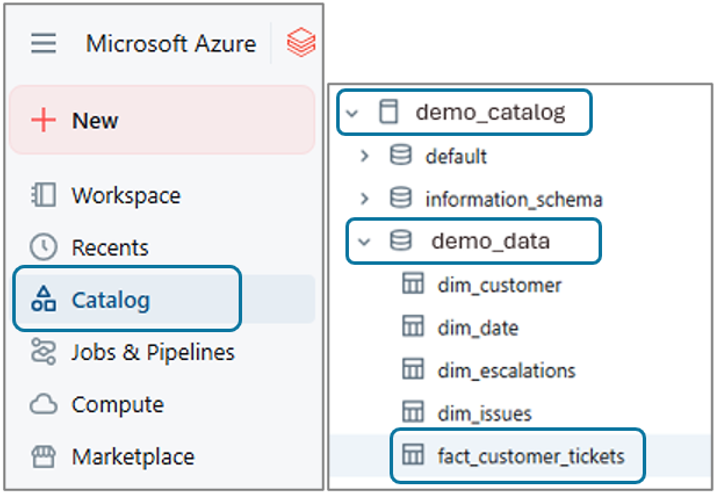The height and width of the screenshot is (496, 718).
Task: Open Catalog in the sidebar
Action: click(110, 300)
